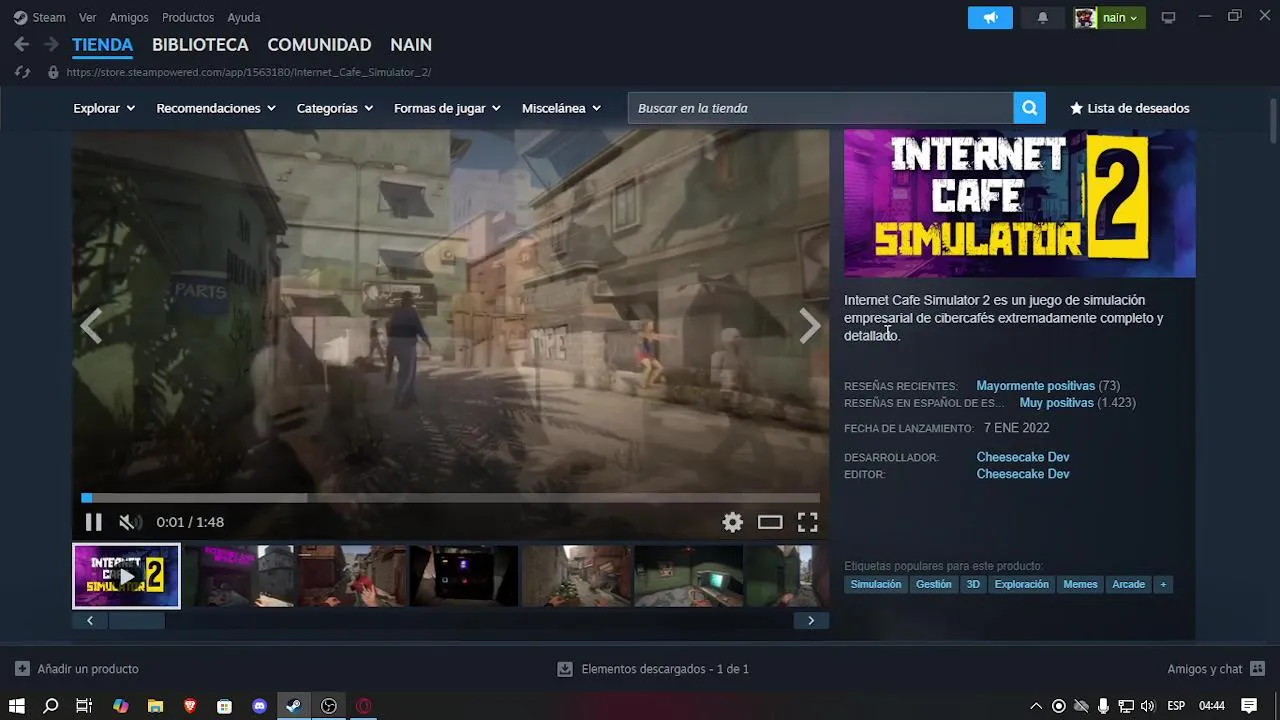Image resolution: width=1280 pixels, height=720 pixels.
Task: Open Discord from the taskbar
Action: click(x=260, y=706)
